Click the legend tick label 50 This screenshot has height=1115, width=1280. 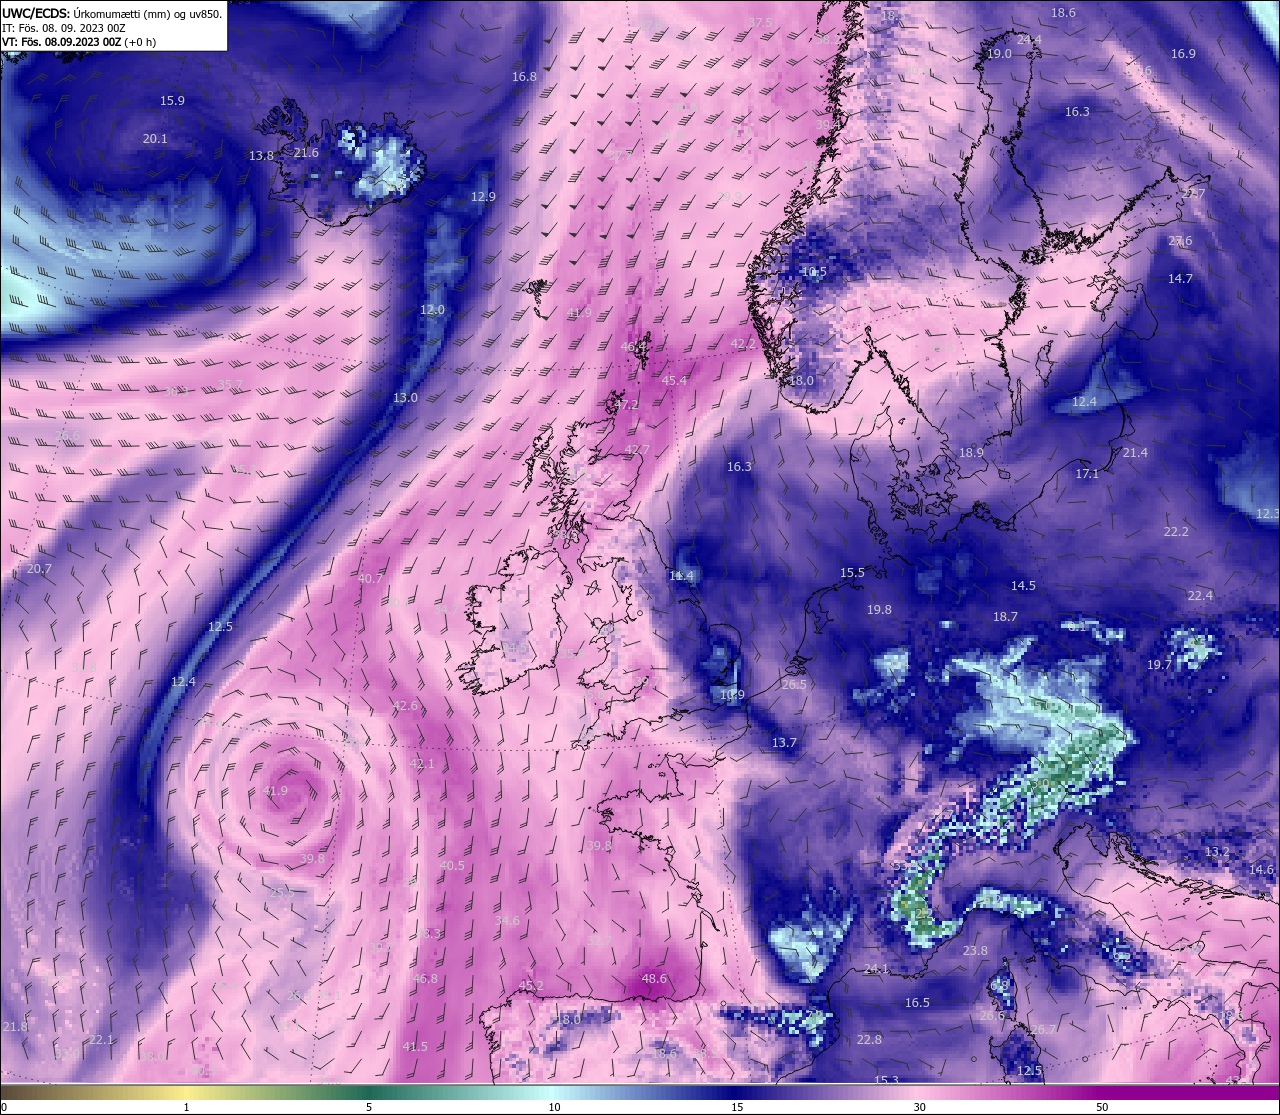pos(1102,1107)
